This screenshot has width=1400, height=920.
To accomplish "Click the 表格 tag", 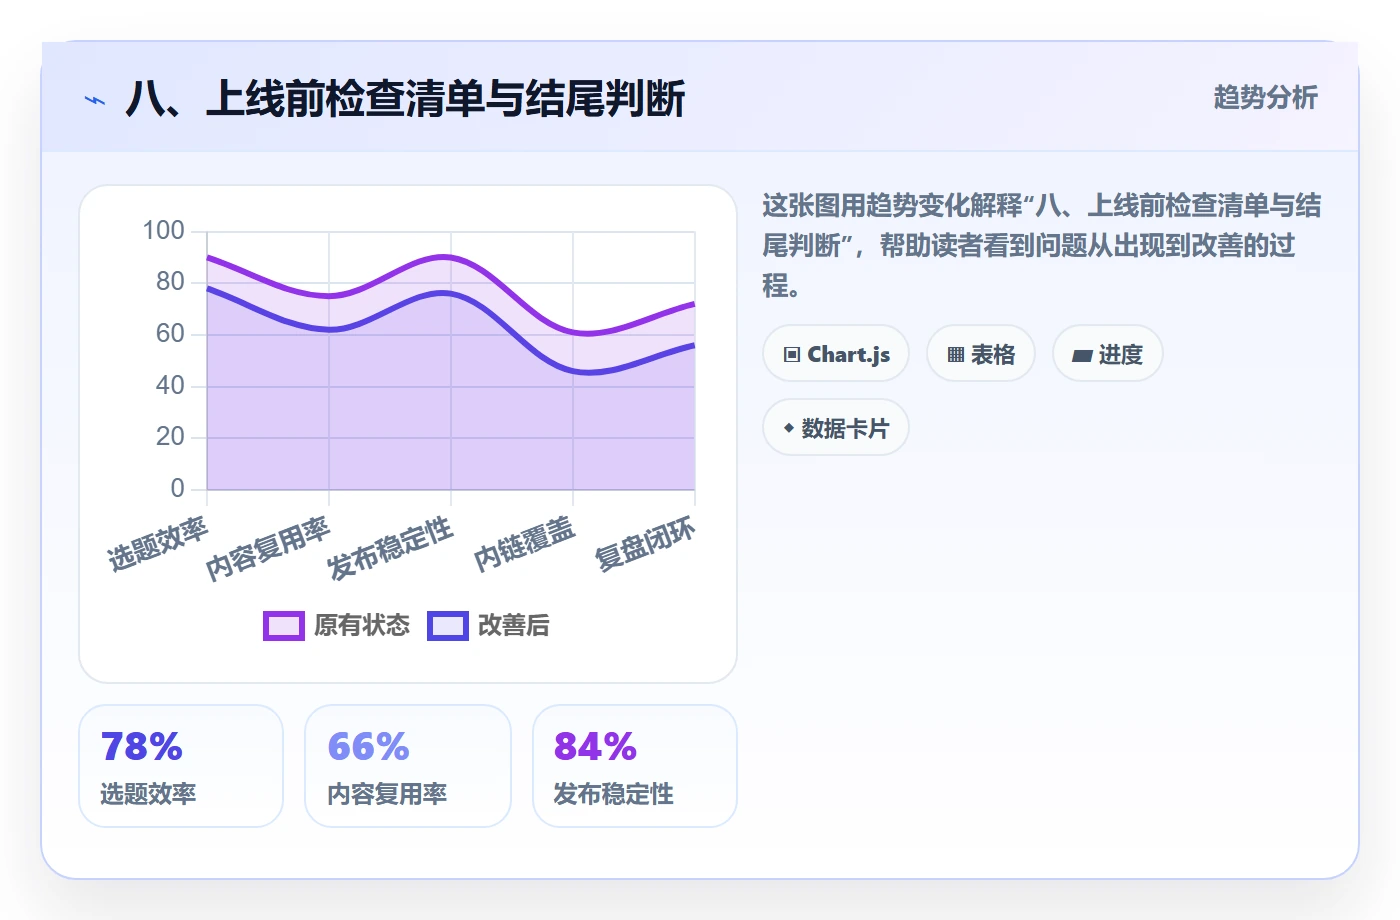I will coord(981,353).
